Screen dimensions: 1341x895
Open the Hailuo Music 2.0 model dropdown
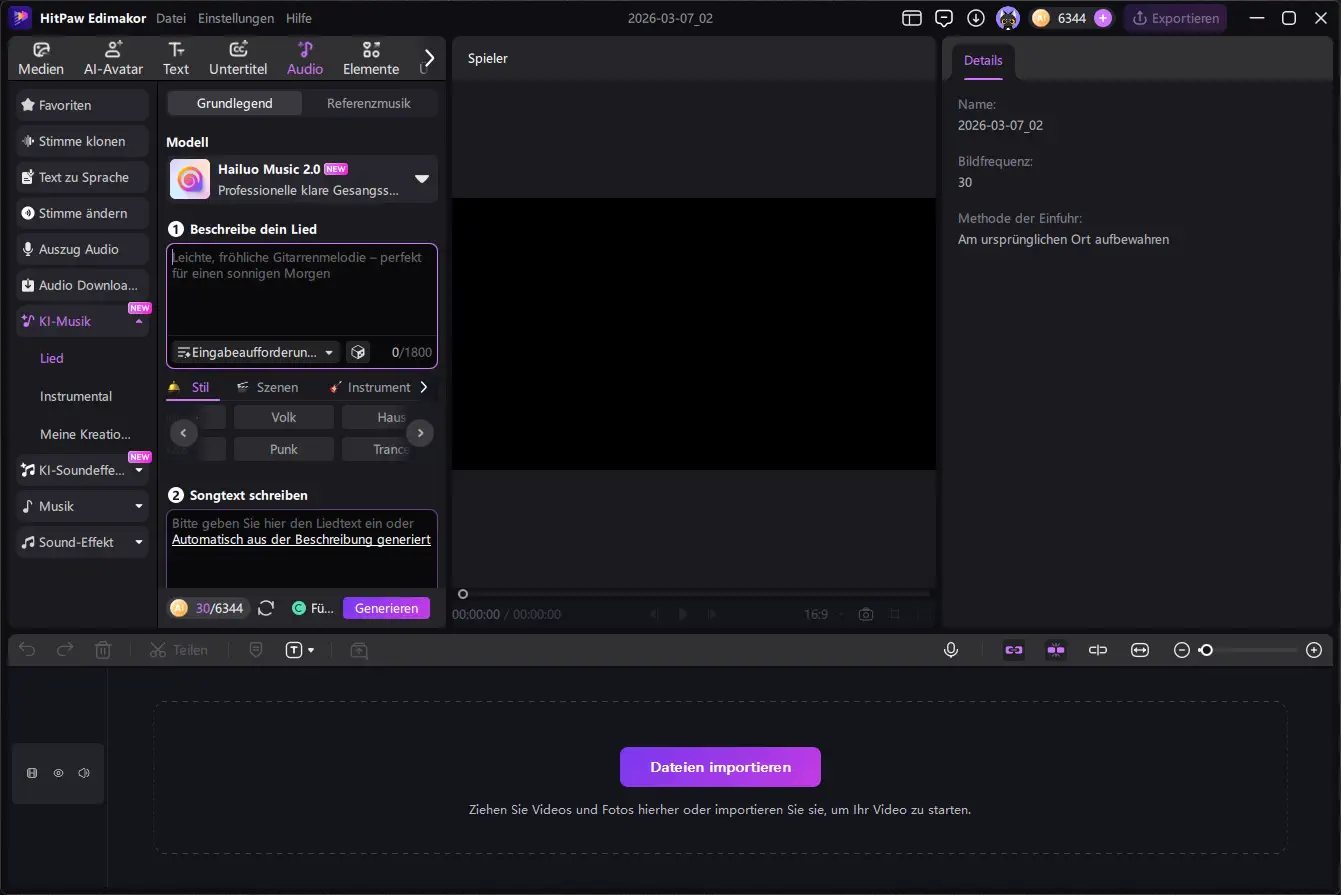421,179
